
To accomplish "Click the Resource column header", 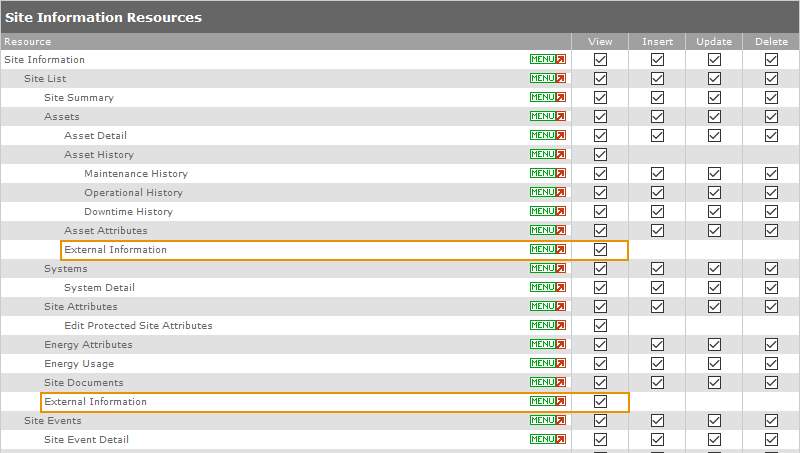I will pos(28,42).
